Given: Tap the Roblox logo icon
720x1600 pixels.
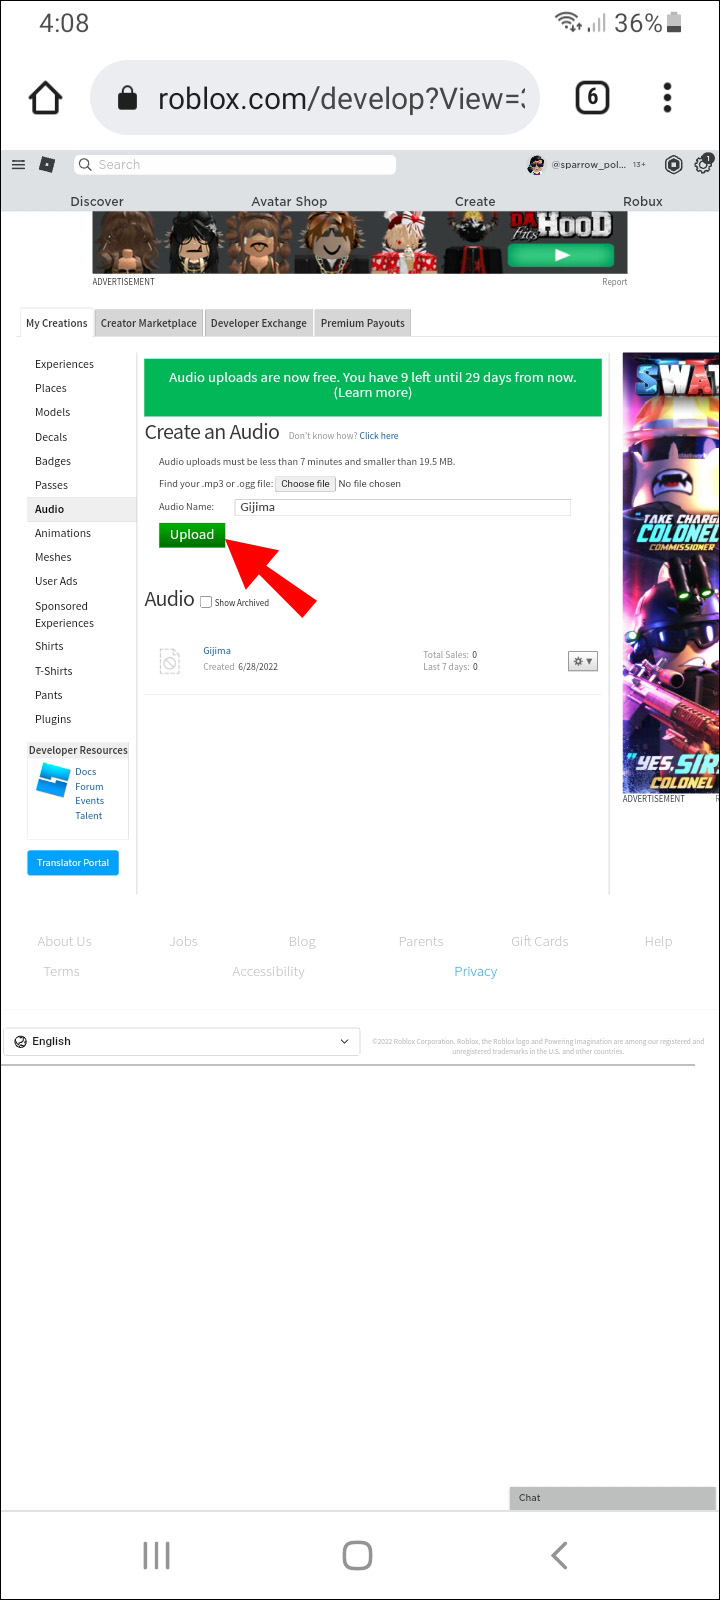Looking at the screenshot, I should [x=47, y=165].
